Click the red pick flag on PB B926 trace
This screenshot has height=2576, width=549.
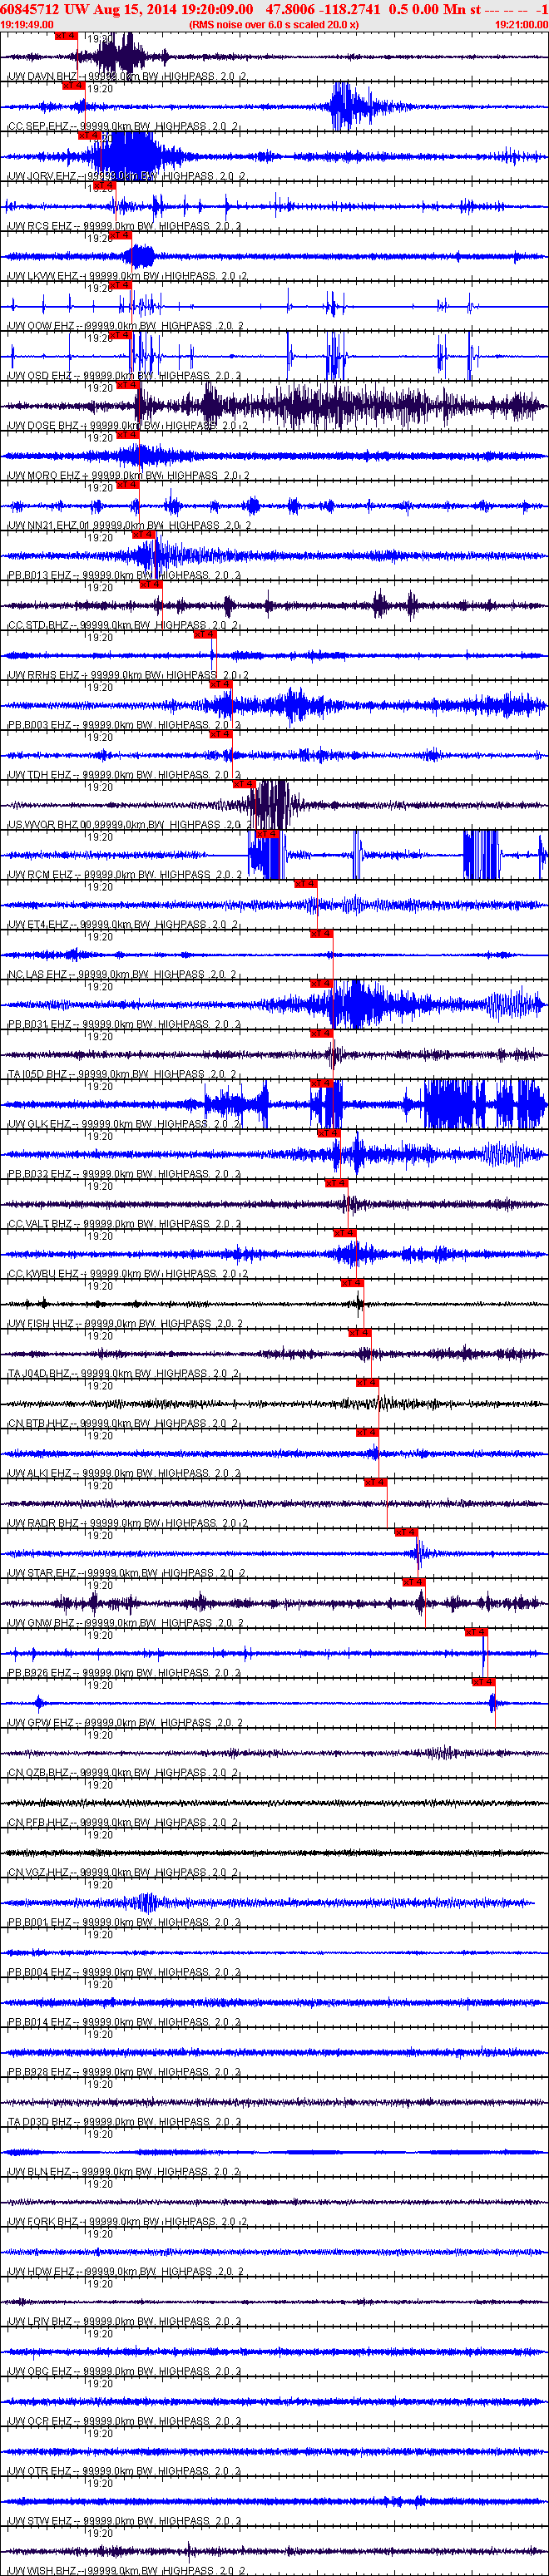[475, 1632]
